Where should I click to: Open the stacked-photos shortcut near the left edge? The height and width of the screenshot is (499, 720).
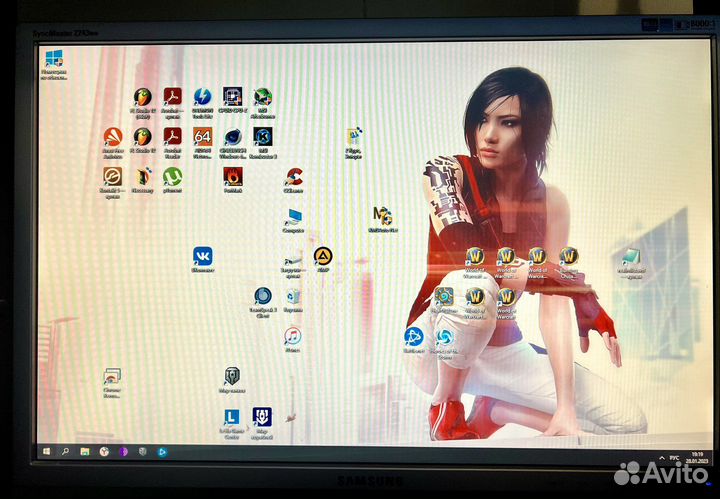(112, 376)
